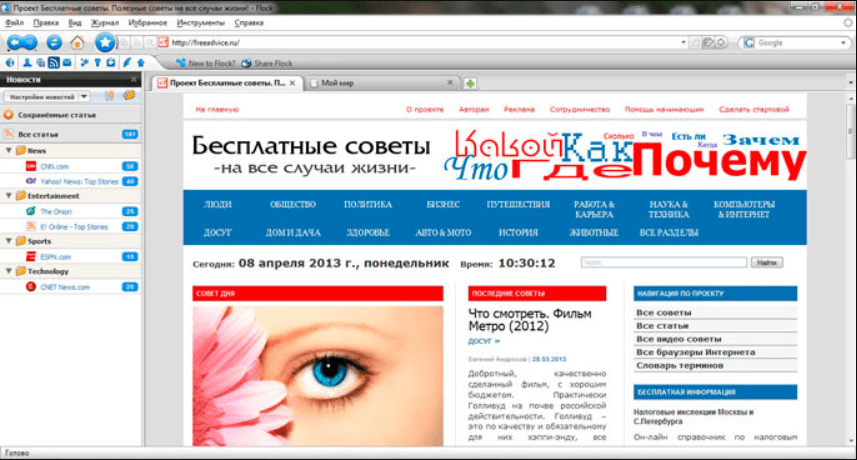Viewport: 857px width, 460px height.
Task: Open the CNN.com feed
Action: click(55, 166)
